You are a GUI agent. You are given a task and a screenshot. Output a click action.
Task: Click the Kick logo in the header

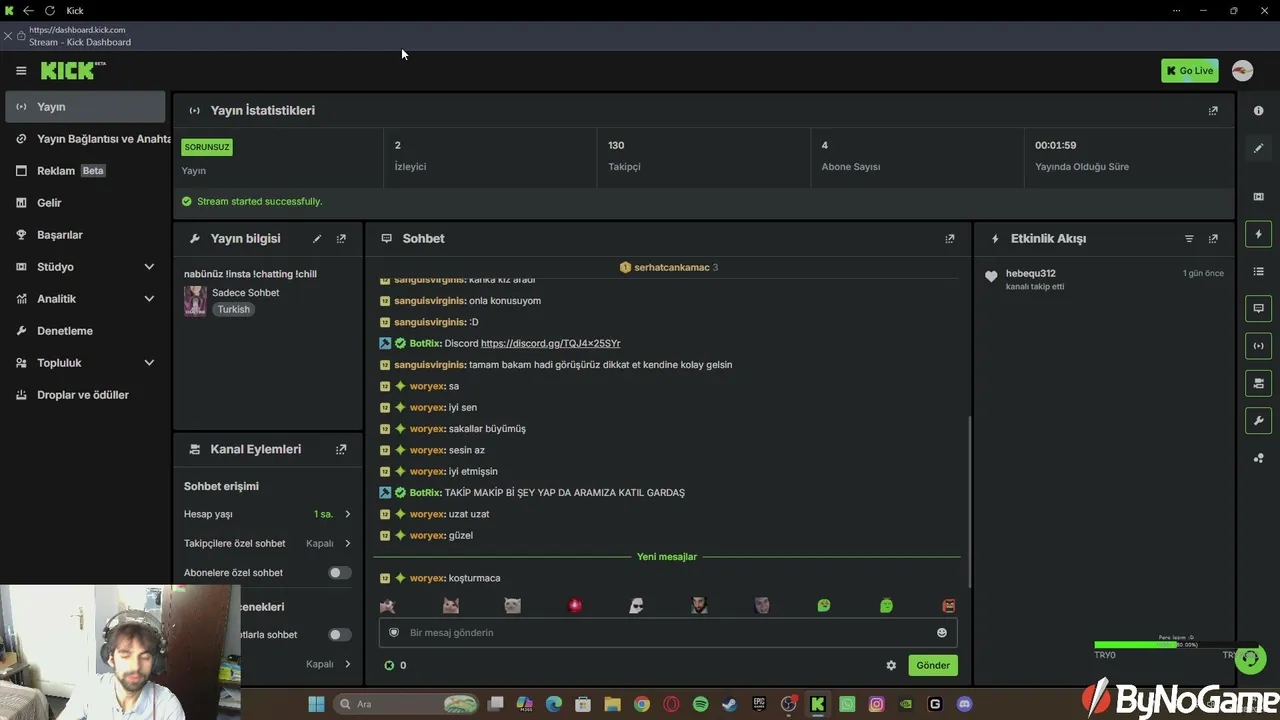(73, 71)
